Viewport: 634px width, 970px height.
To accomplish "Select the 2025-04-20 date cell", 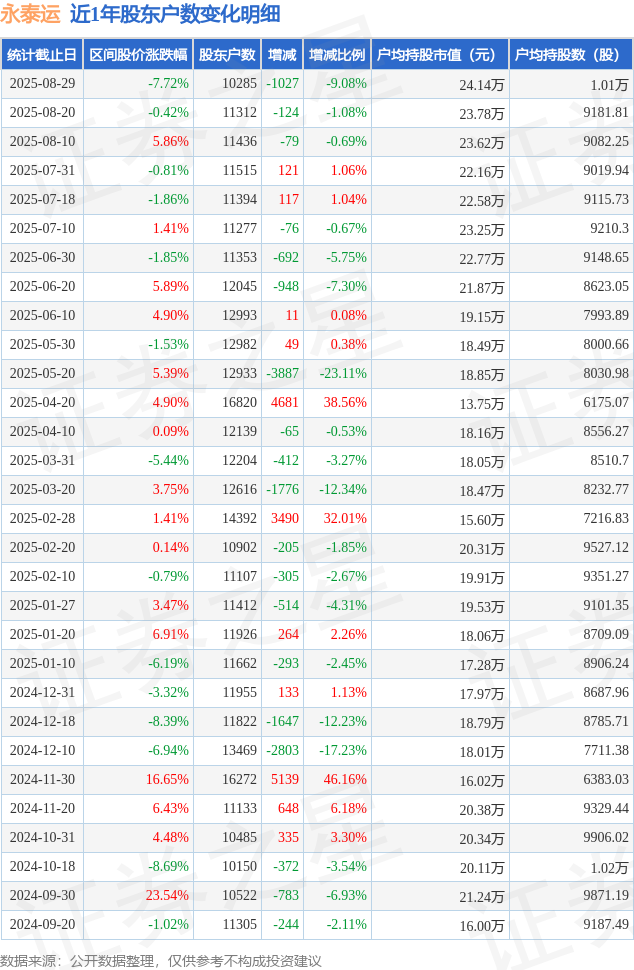I will pos(41,403).
